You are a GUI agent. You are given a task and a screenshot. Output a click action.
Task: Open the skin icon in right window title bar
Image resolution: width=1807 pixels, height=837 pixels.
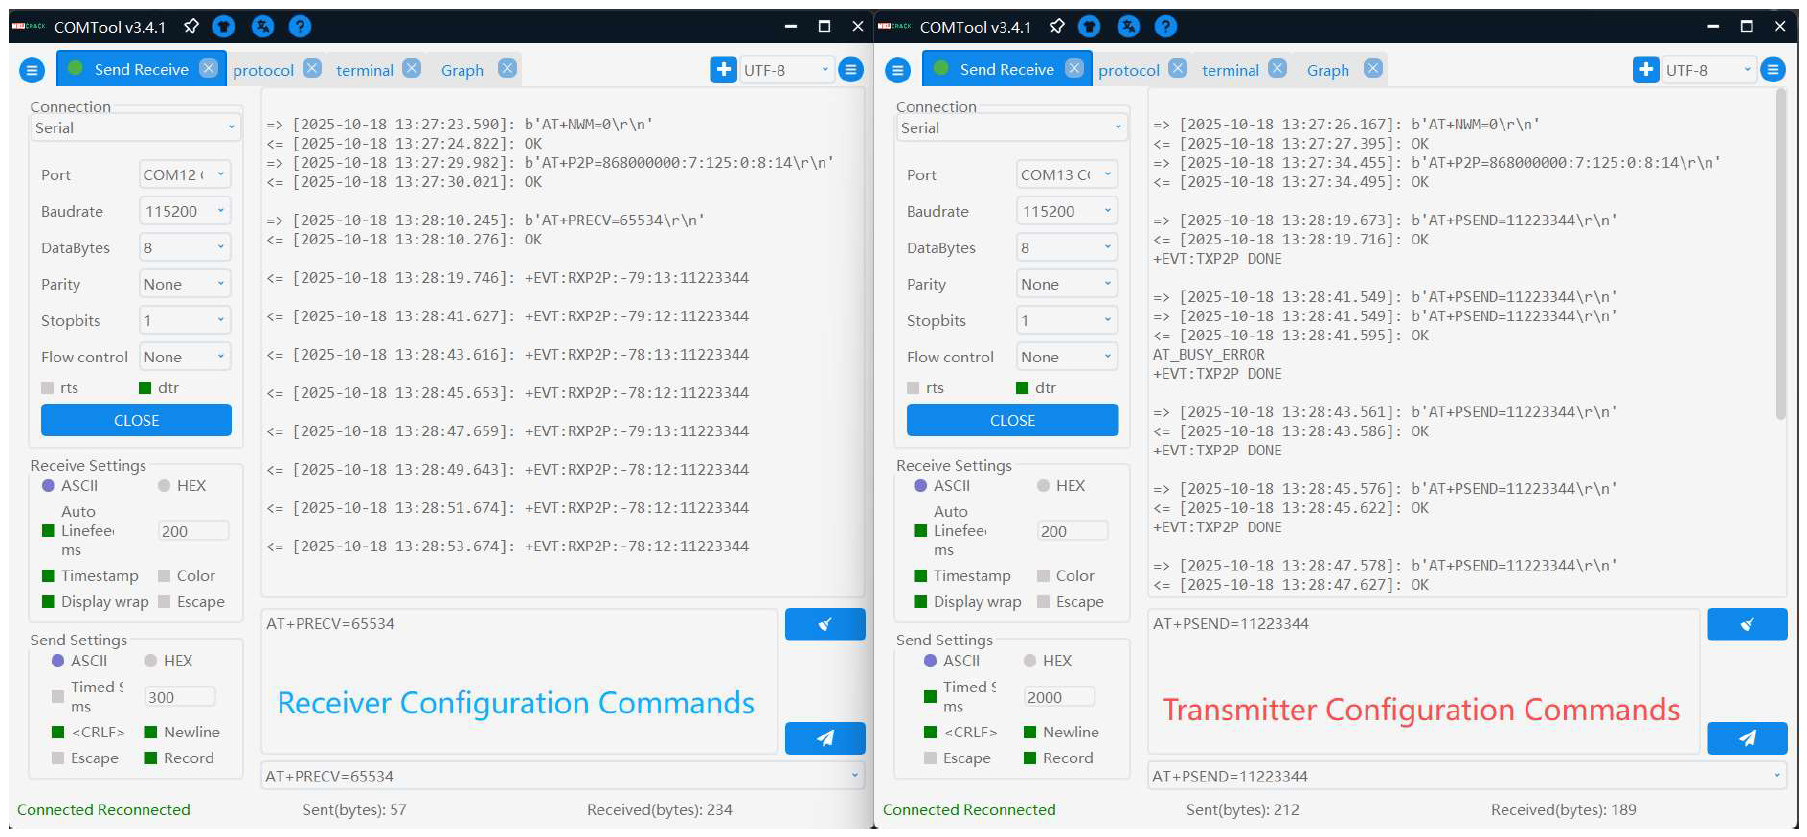pyautogui.click(x=1090, y=26)
